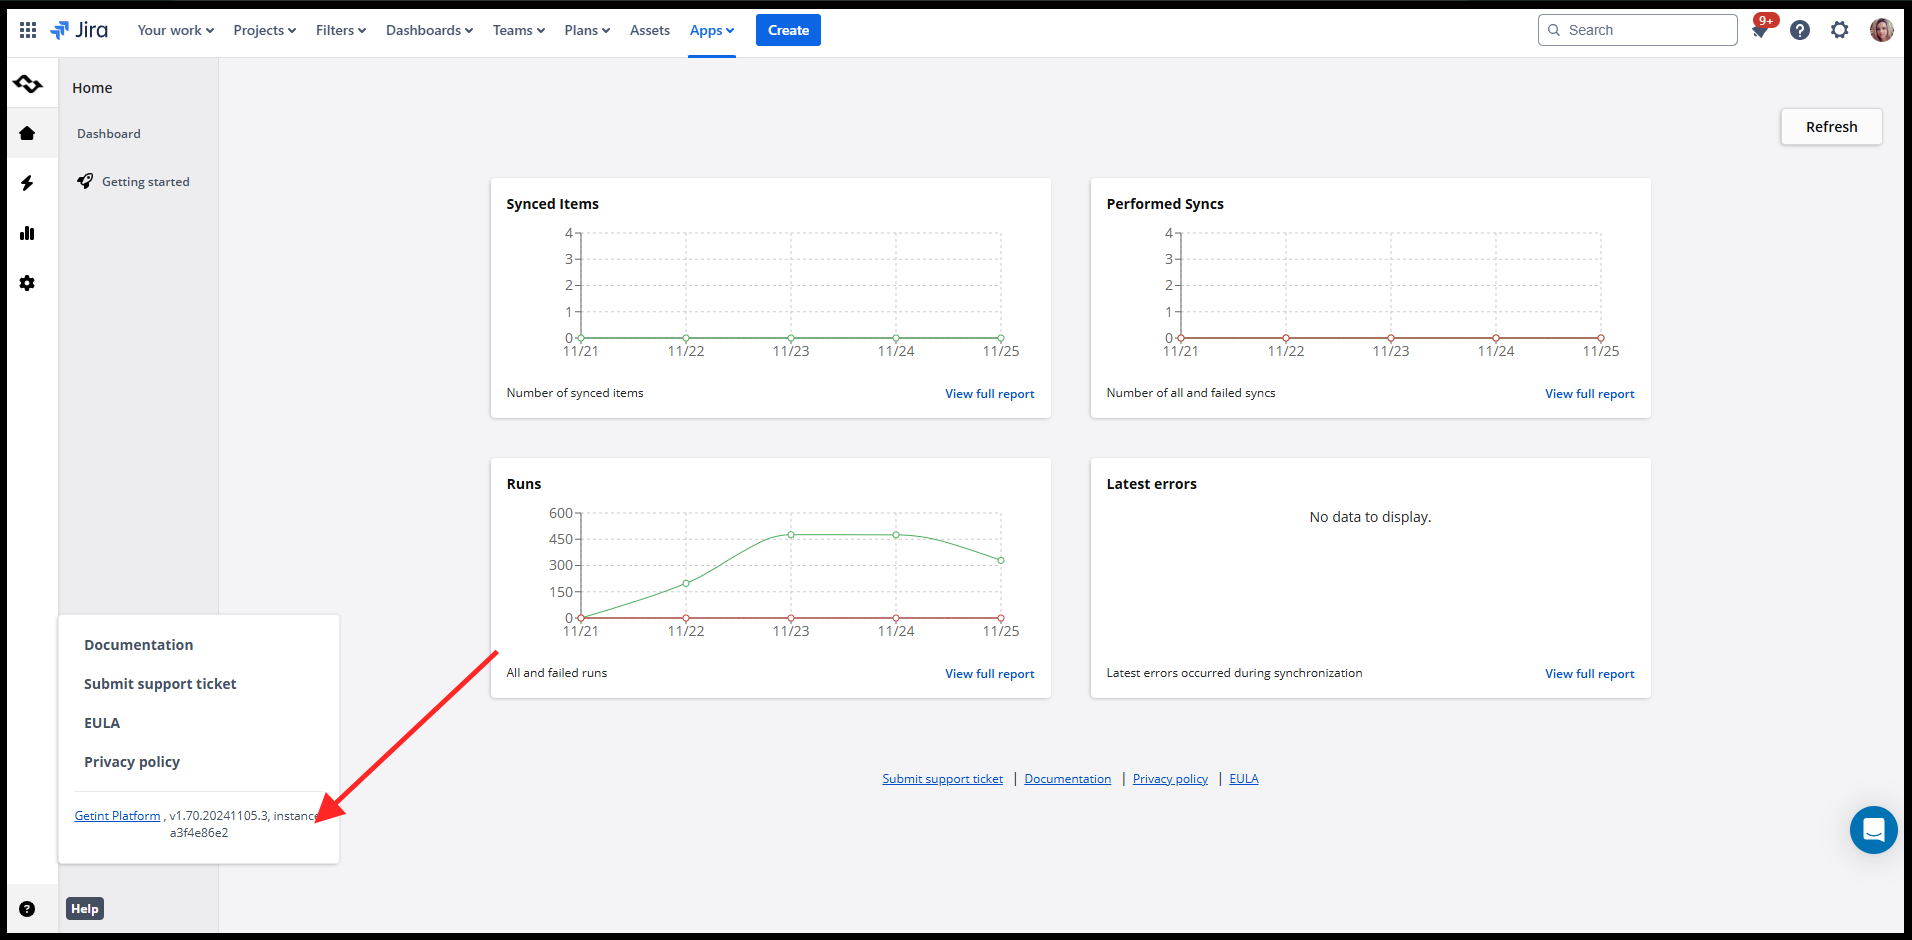Expand the Projects dropdown menu
Viewport: 1912px width, 940px height.
tap(264, 30)
